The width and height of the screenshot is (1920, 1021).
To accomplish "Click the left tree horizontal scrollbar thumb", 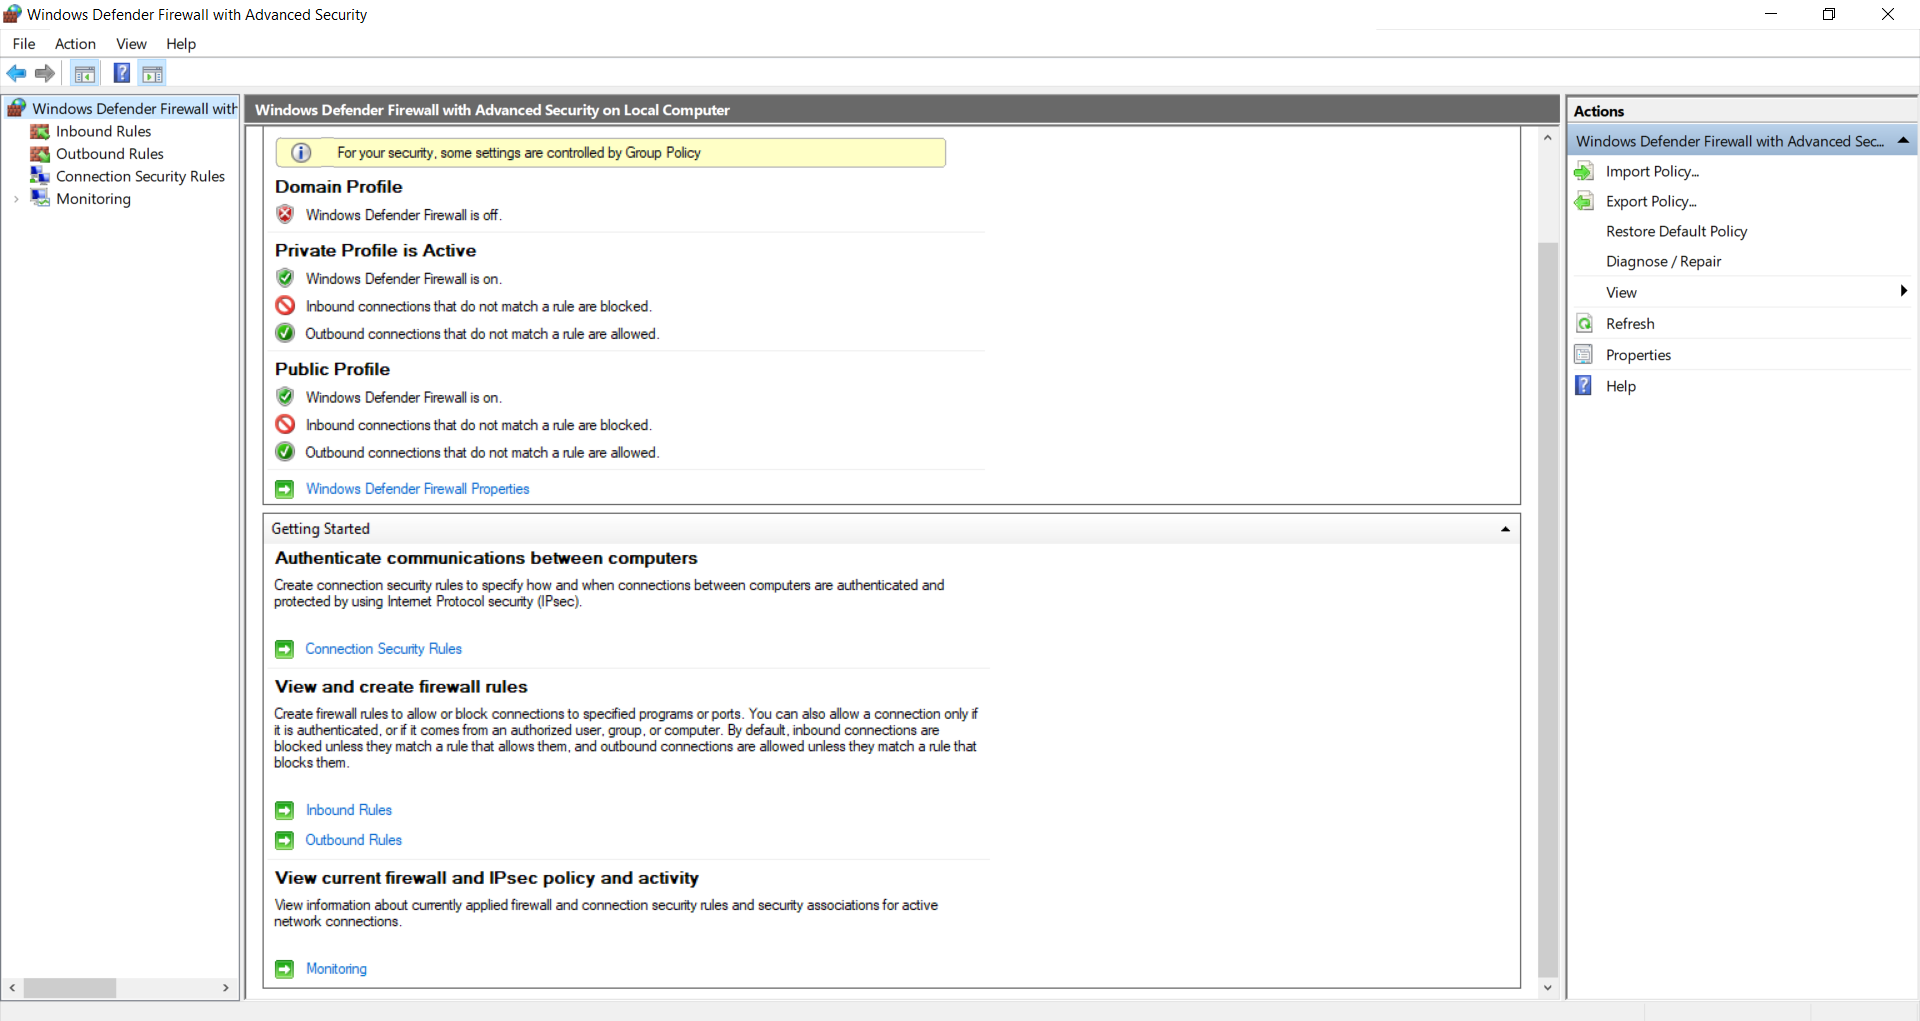I will tap(70, 988).
